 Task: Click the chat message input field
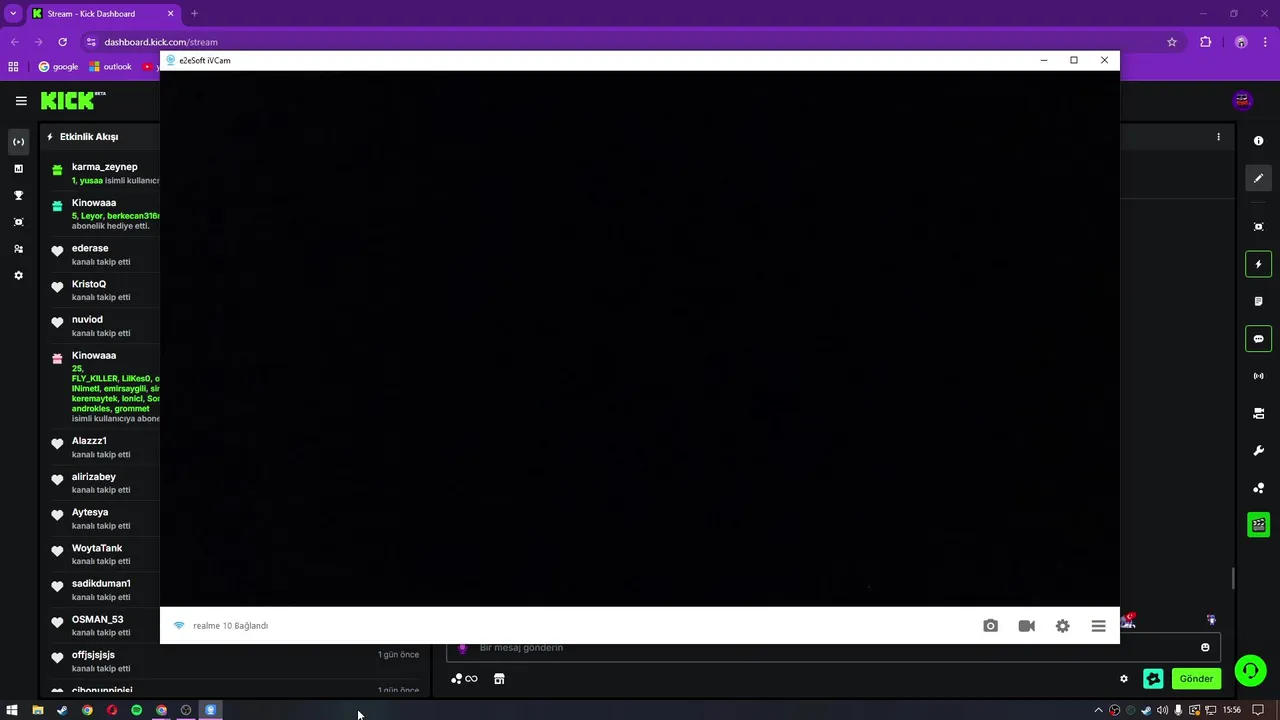click(833, 648)
